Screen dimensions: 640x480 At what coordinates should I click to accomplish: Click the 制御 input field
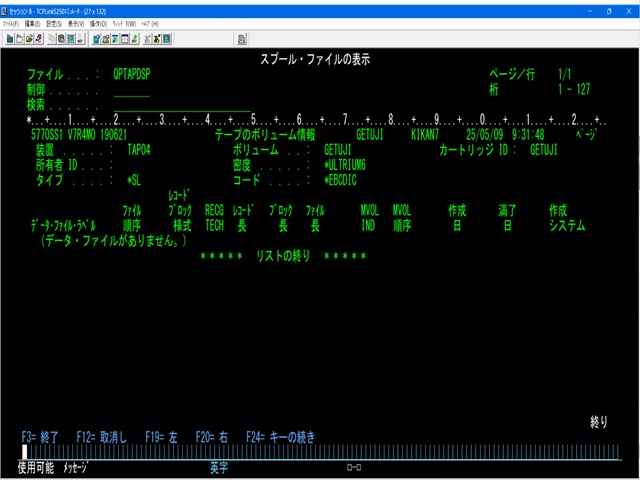(x=132, y=89)
